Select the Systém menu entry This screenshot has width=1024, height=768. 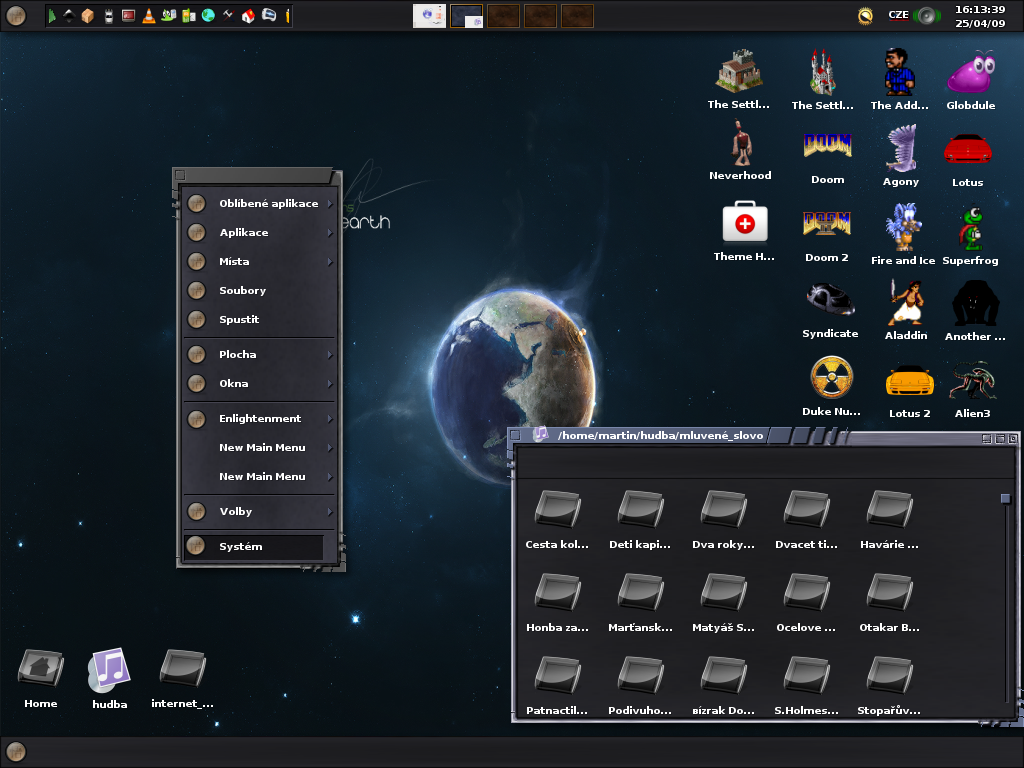click(x=241, y=547)
